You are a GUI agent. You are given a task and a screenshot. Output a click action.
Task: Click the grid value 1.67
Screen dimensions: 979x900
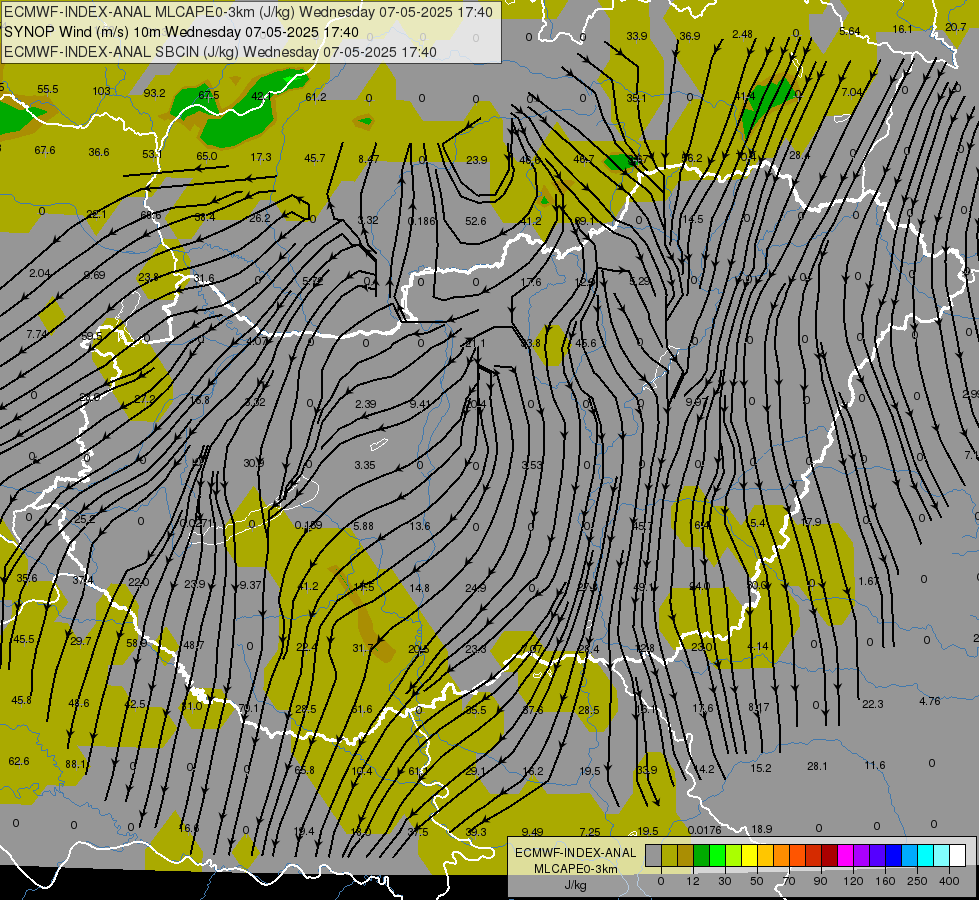tap(868, 581)
